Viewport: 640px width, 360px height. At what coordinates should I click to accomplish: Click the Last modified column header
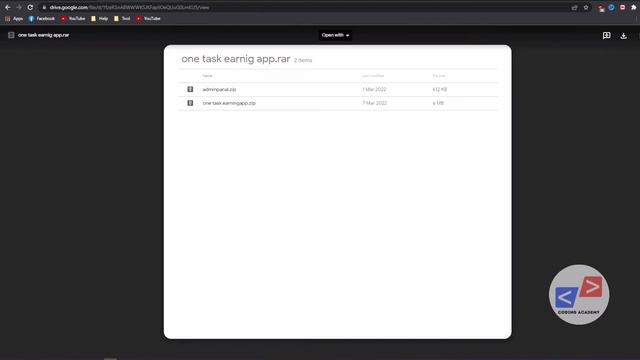pos(373,76)
